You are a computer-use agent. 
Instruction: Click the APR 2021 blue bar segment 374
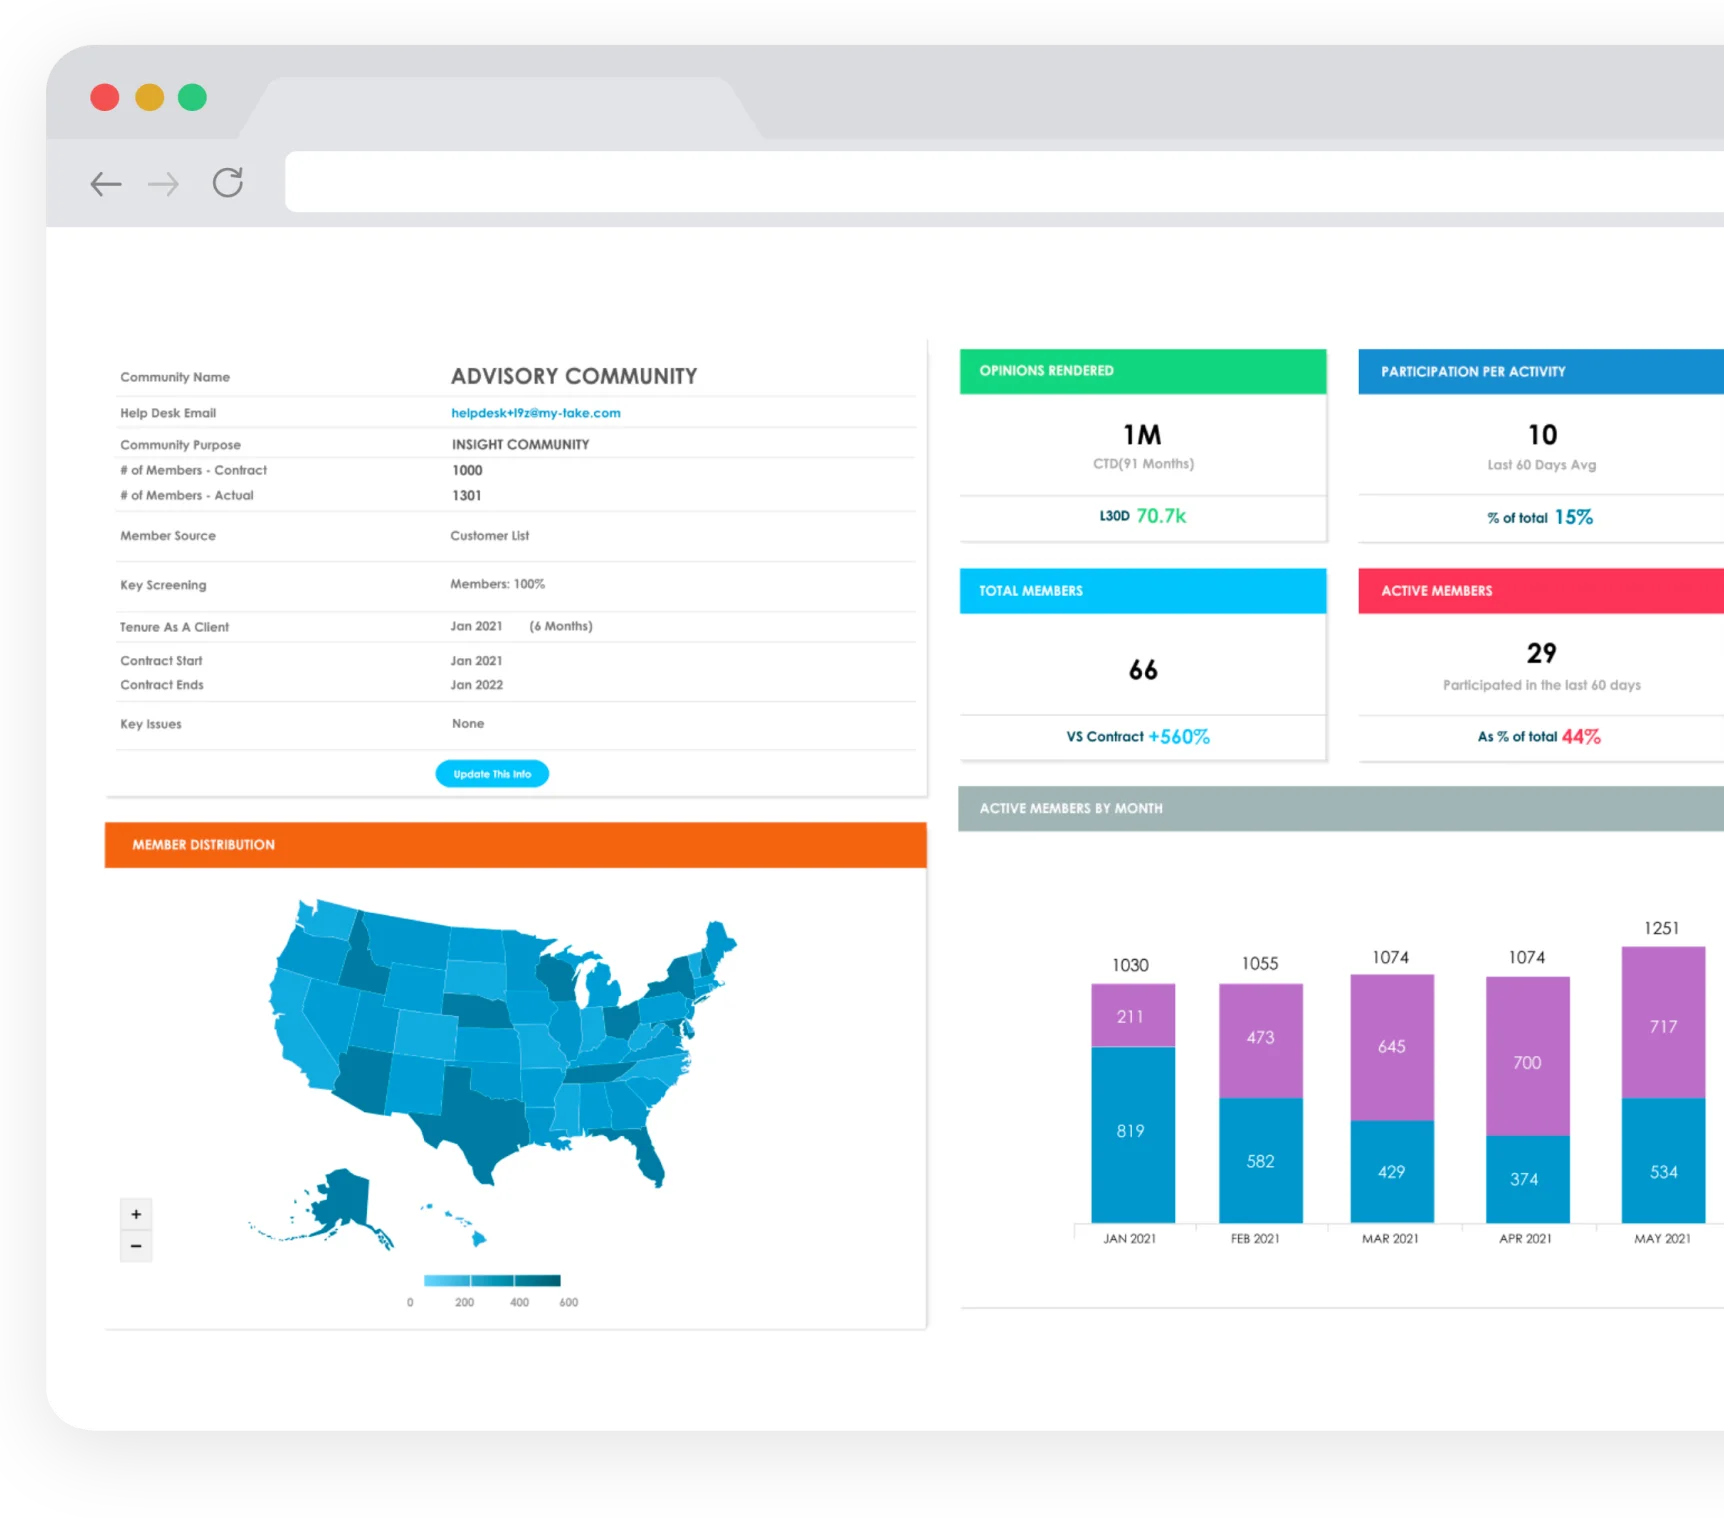1528,1179
